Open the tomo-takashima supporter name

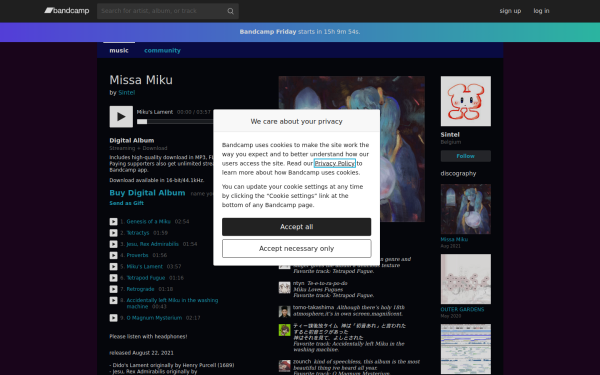click(313, 307)
